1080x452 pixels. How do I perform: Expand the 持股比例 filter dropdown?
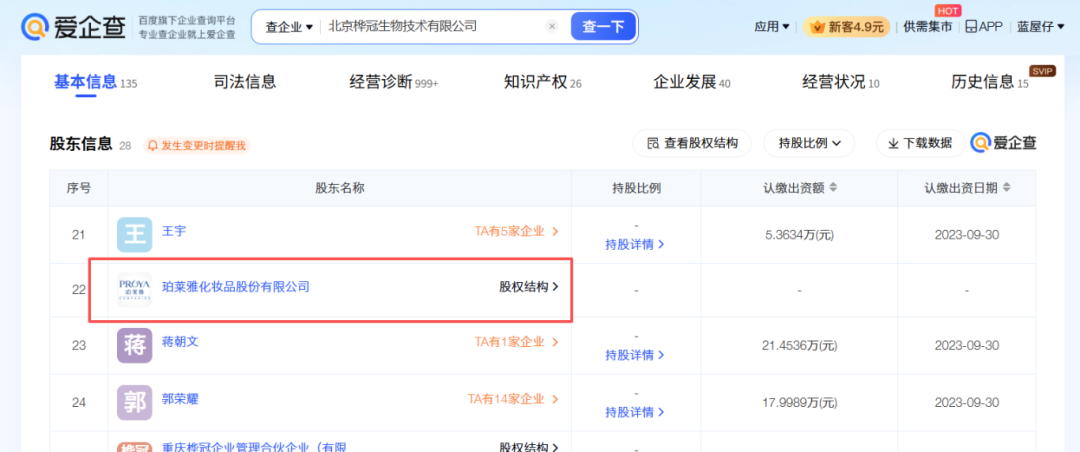(x=809, y=144)
